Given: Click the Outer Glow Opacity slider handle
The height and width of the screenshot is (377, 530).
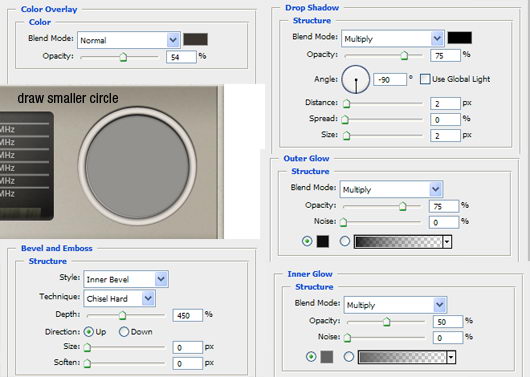Looking at the screenshot, I should click(x=403, y=206).
